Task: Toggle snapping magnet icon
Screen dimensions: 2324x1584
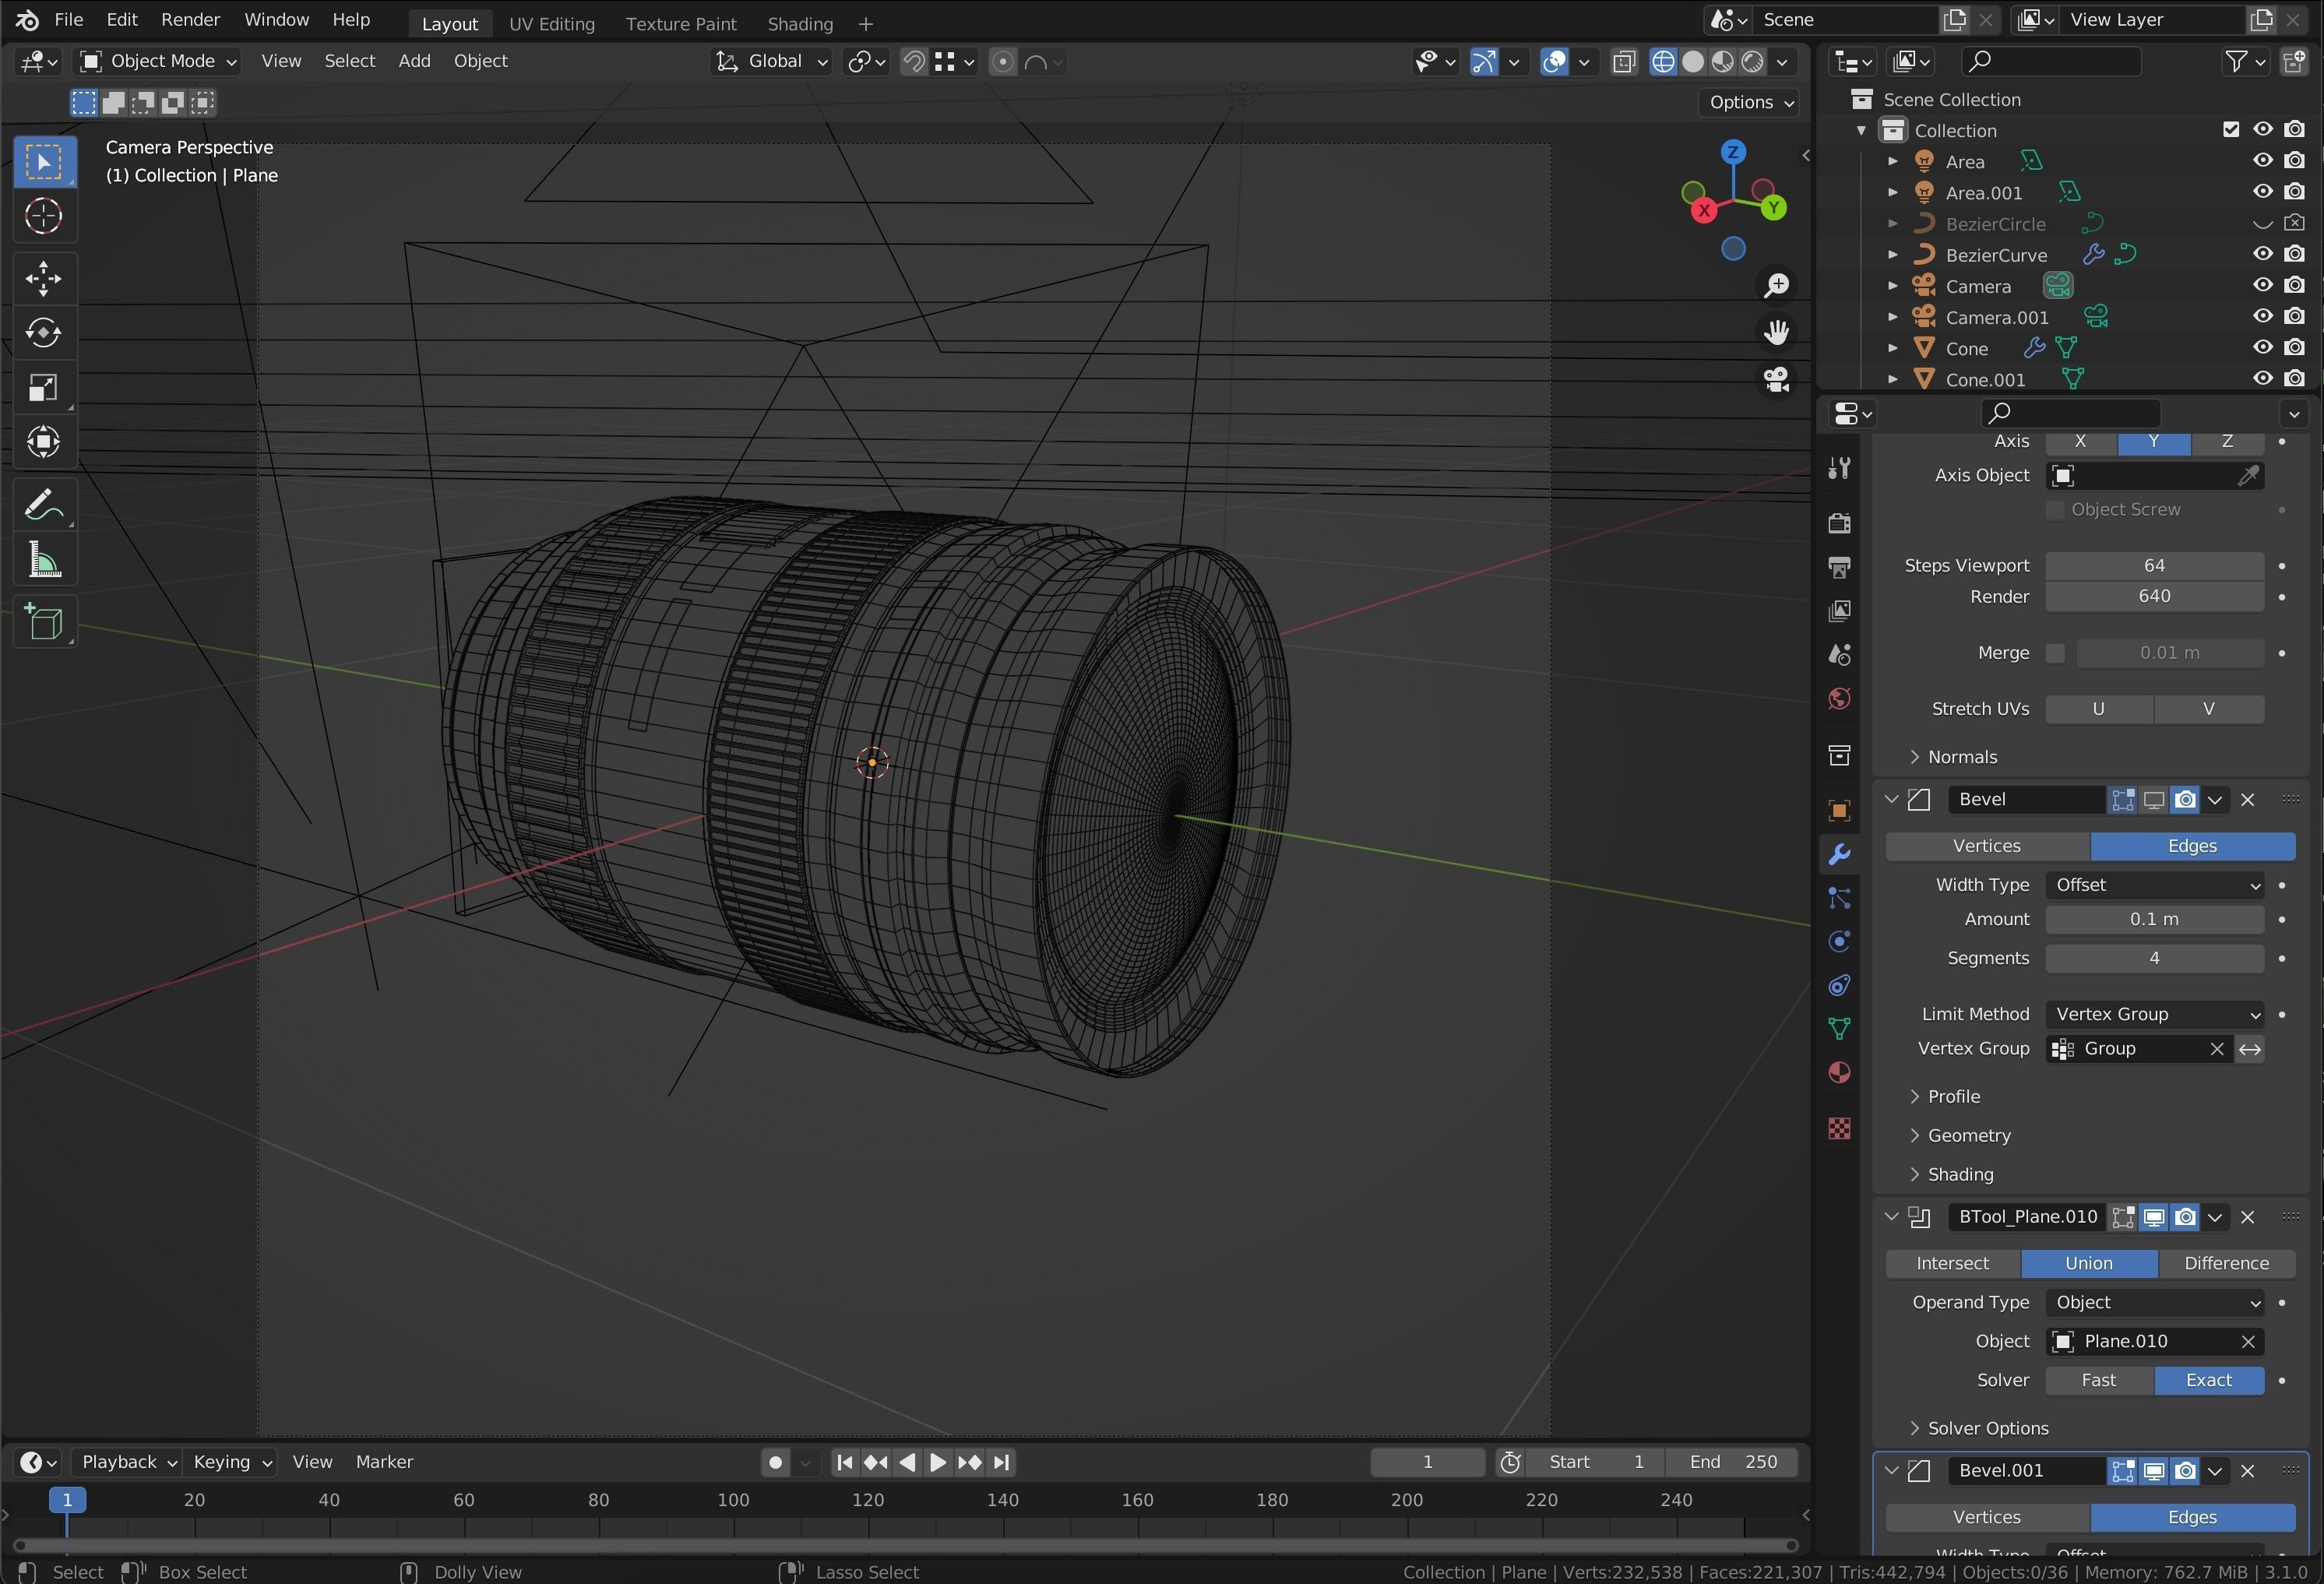Action: (x=913, y=62)
